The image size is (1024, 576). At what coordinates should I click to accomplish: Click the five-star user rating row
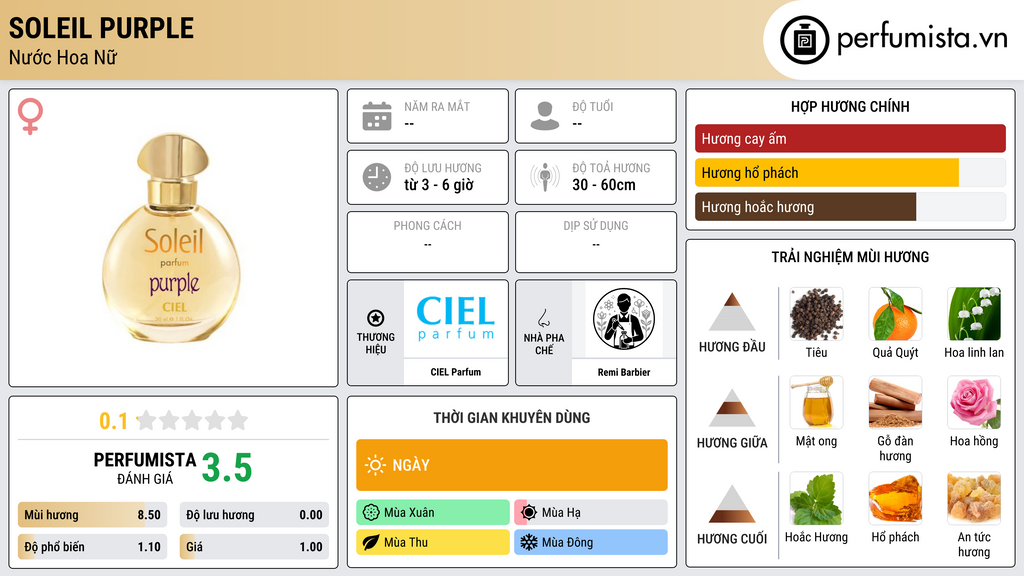[193, 420]
